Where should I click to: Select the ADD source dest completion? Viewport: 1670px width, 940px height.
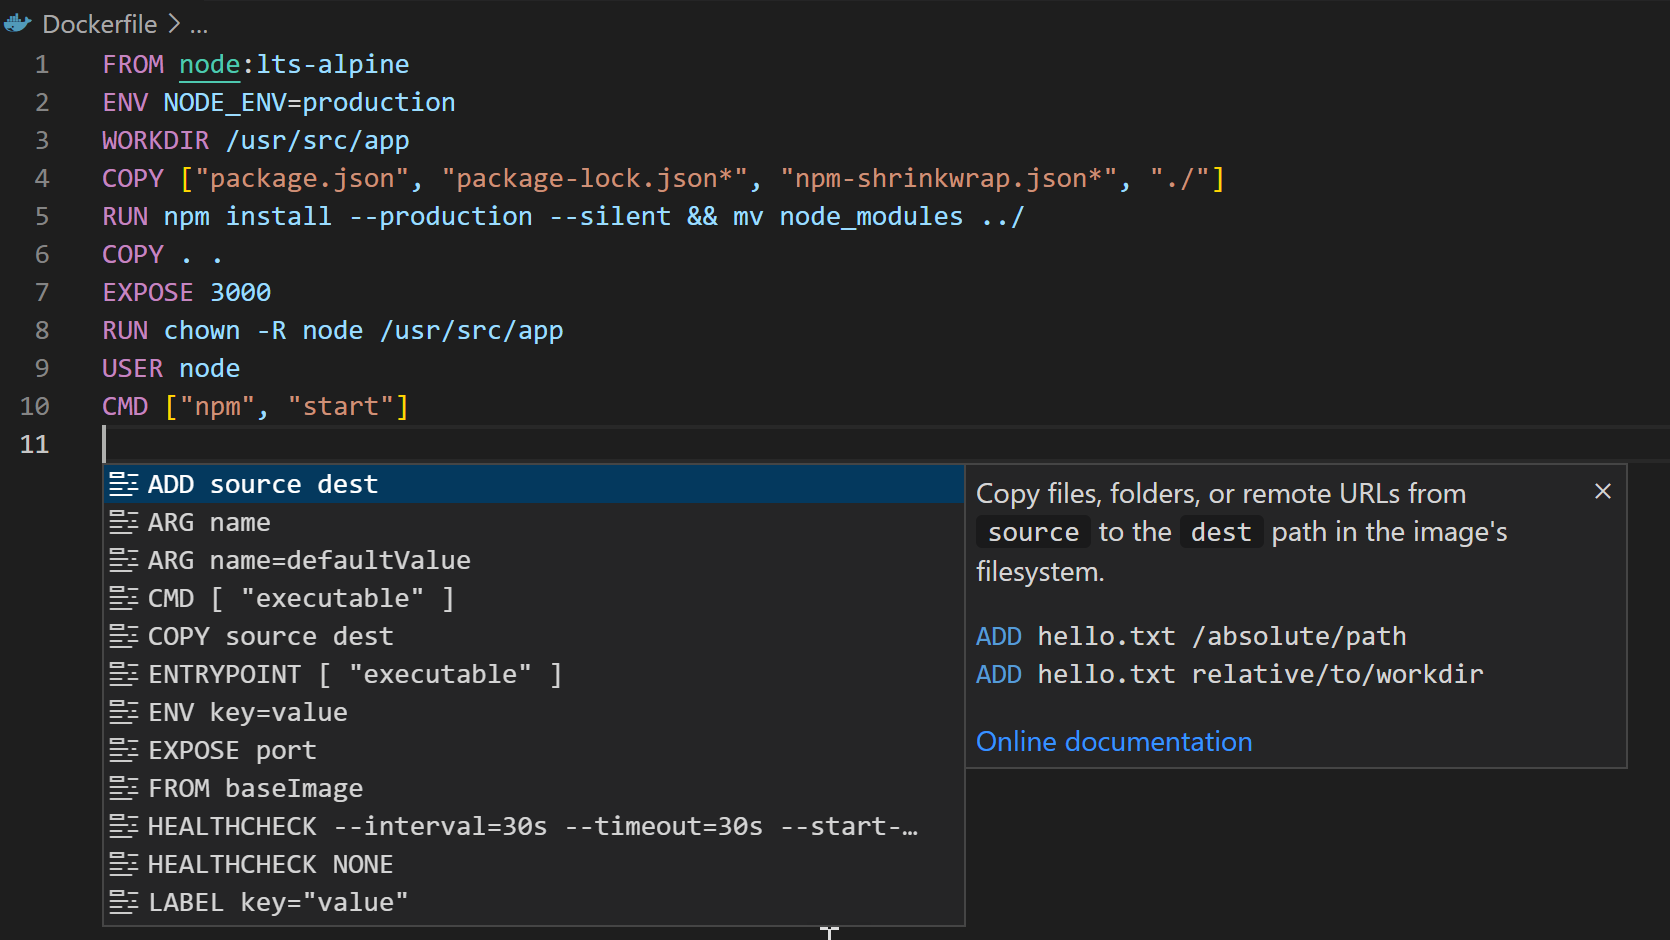pos(263,484)
